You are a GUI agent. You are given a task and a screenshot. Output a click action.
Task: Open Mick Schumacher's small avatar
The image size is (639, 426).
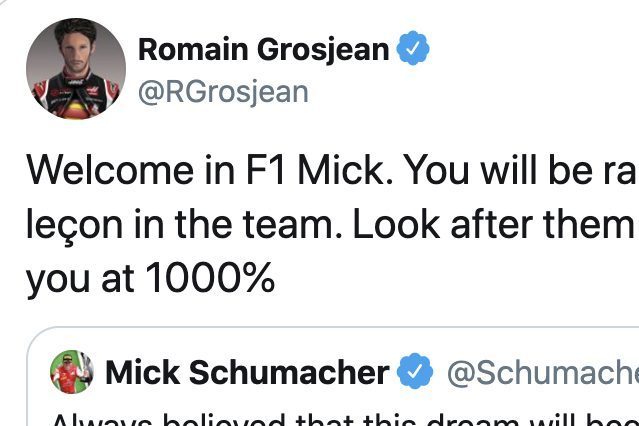pyautogui.click(x=72, y=373)
